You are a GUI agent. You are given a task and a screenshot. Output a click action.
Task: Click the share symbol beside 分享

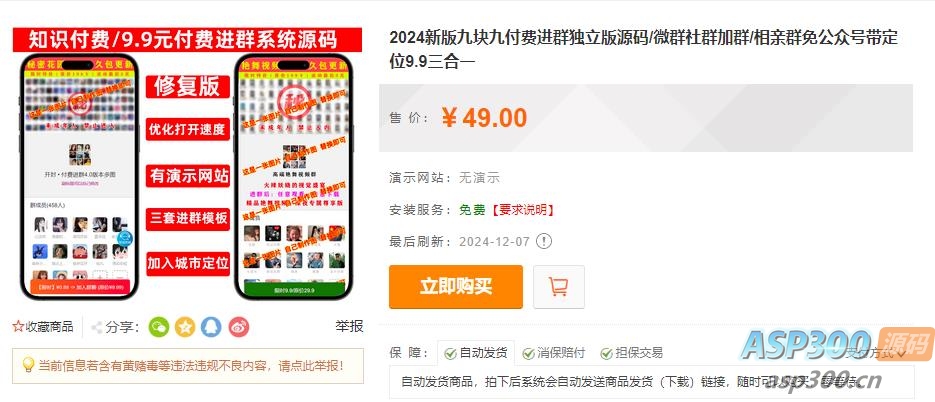click(x=97, y=327)
